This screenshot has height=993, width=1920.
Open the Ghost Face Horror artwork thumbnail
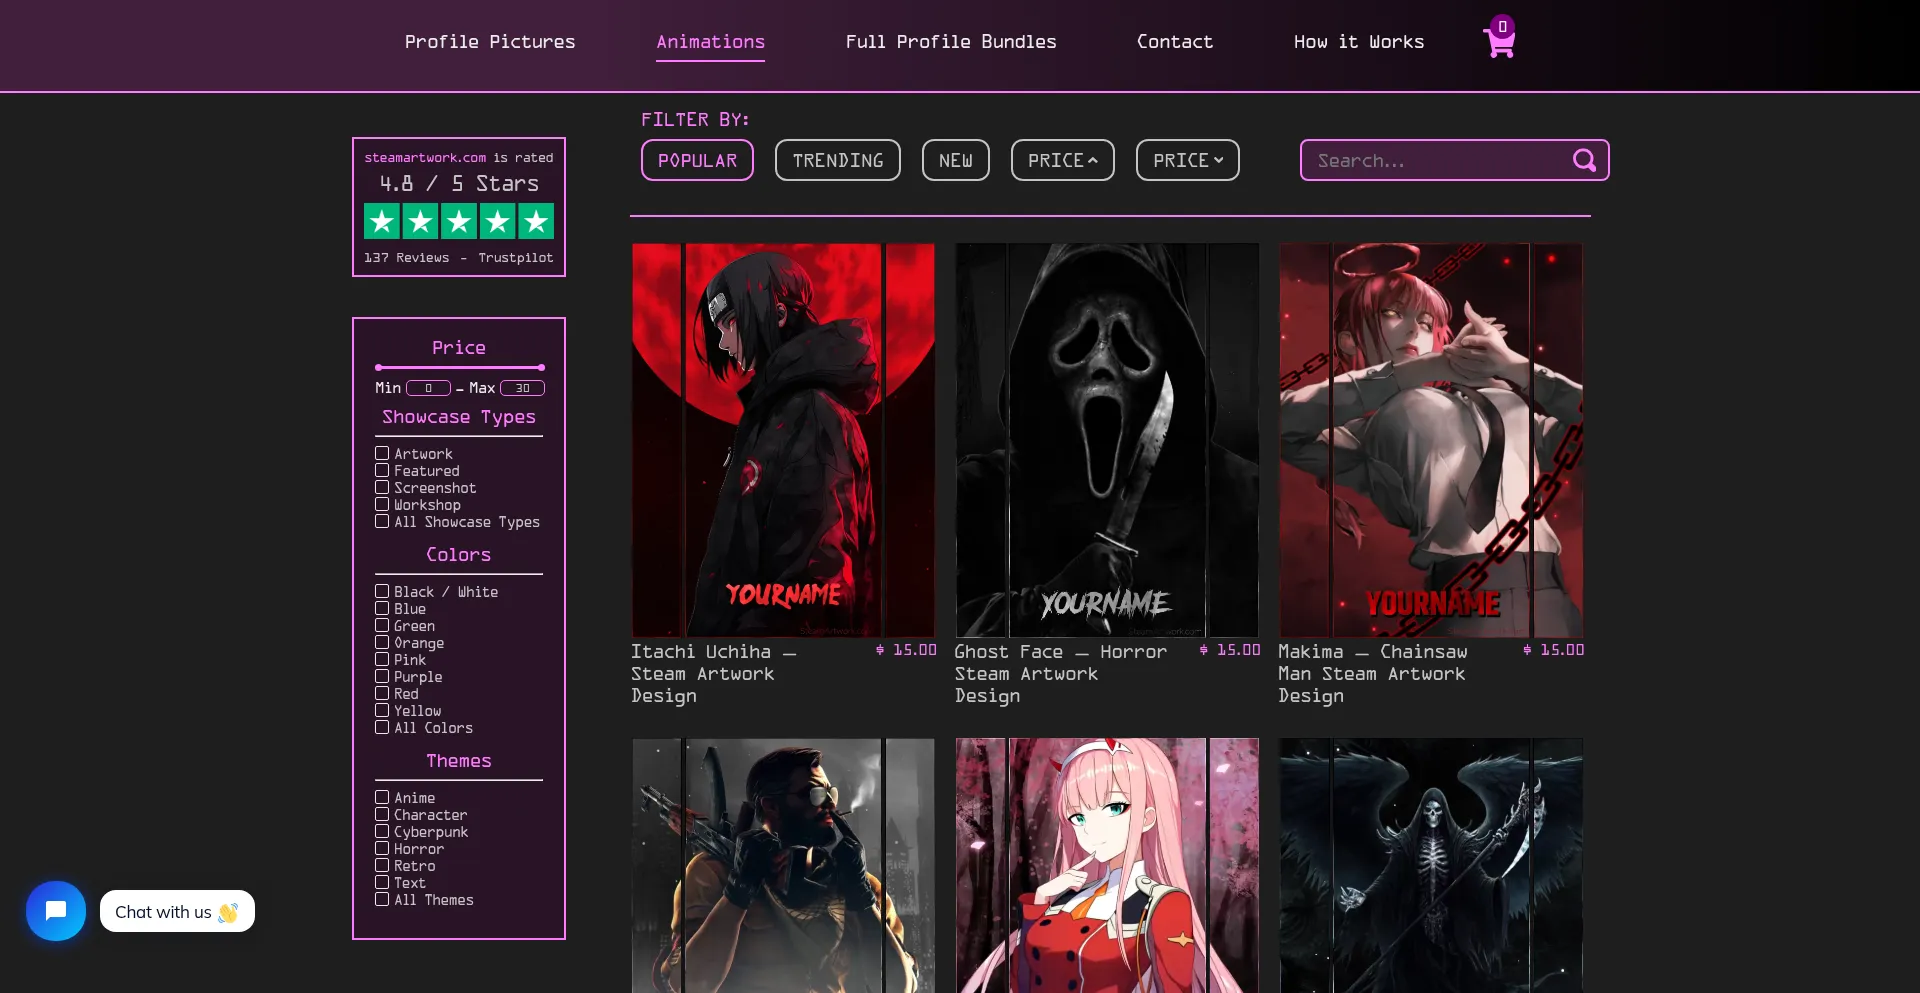pyautogui.click(x=1107, y=440)
